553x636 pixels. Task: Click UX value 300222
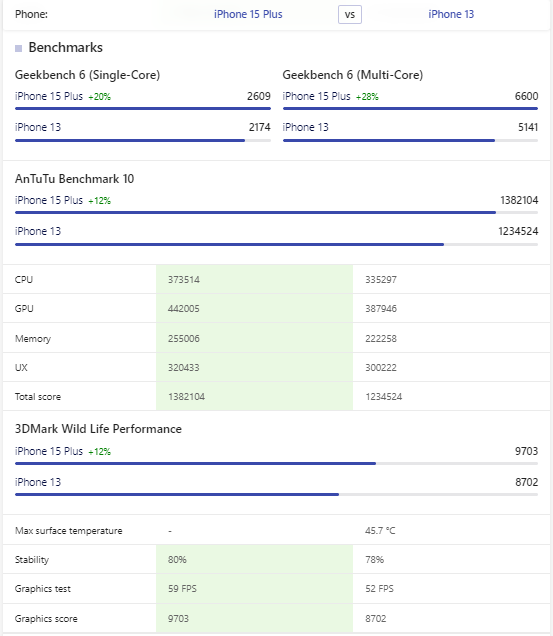[x=381, y=368]
